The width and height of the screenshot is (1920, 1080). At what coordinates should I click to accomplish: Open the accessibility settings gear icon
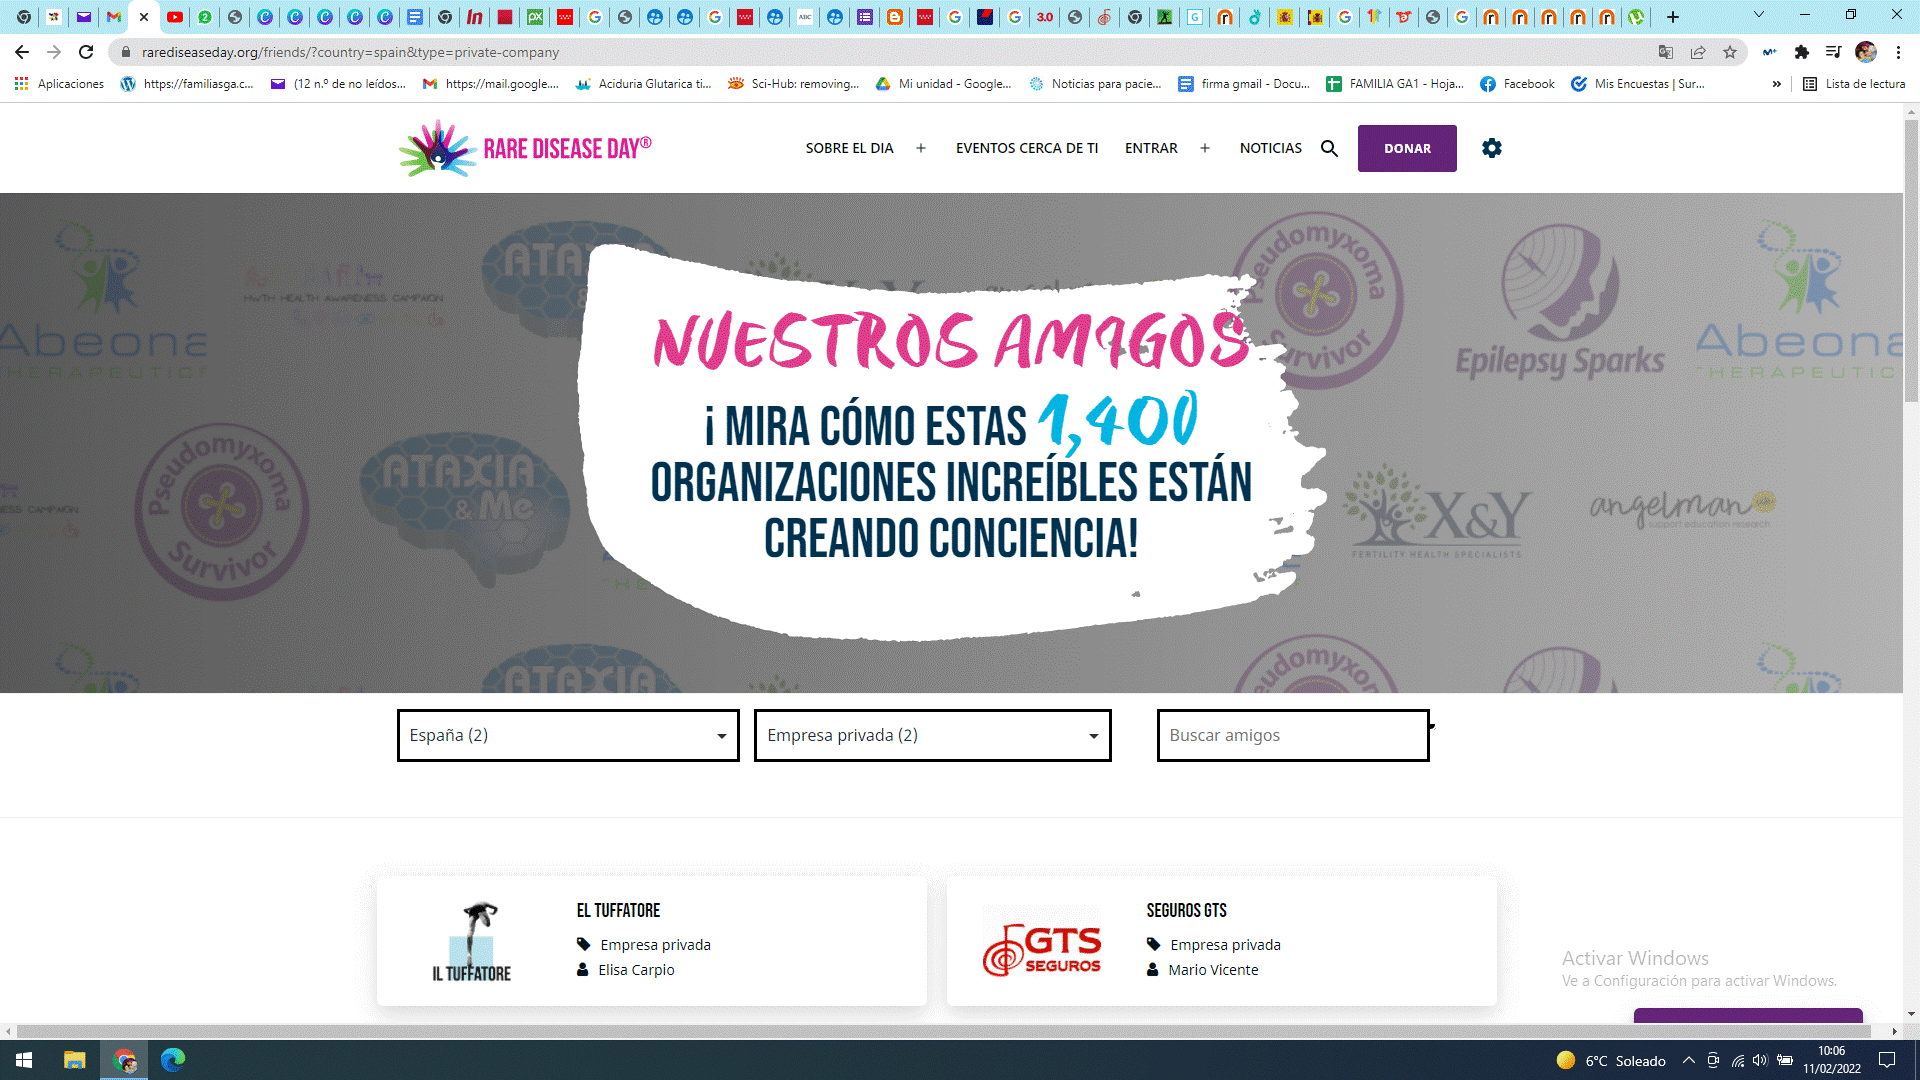pyautogui.click(x=1491, y=148)
